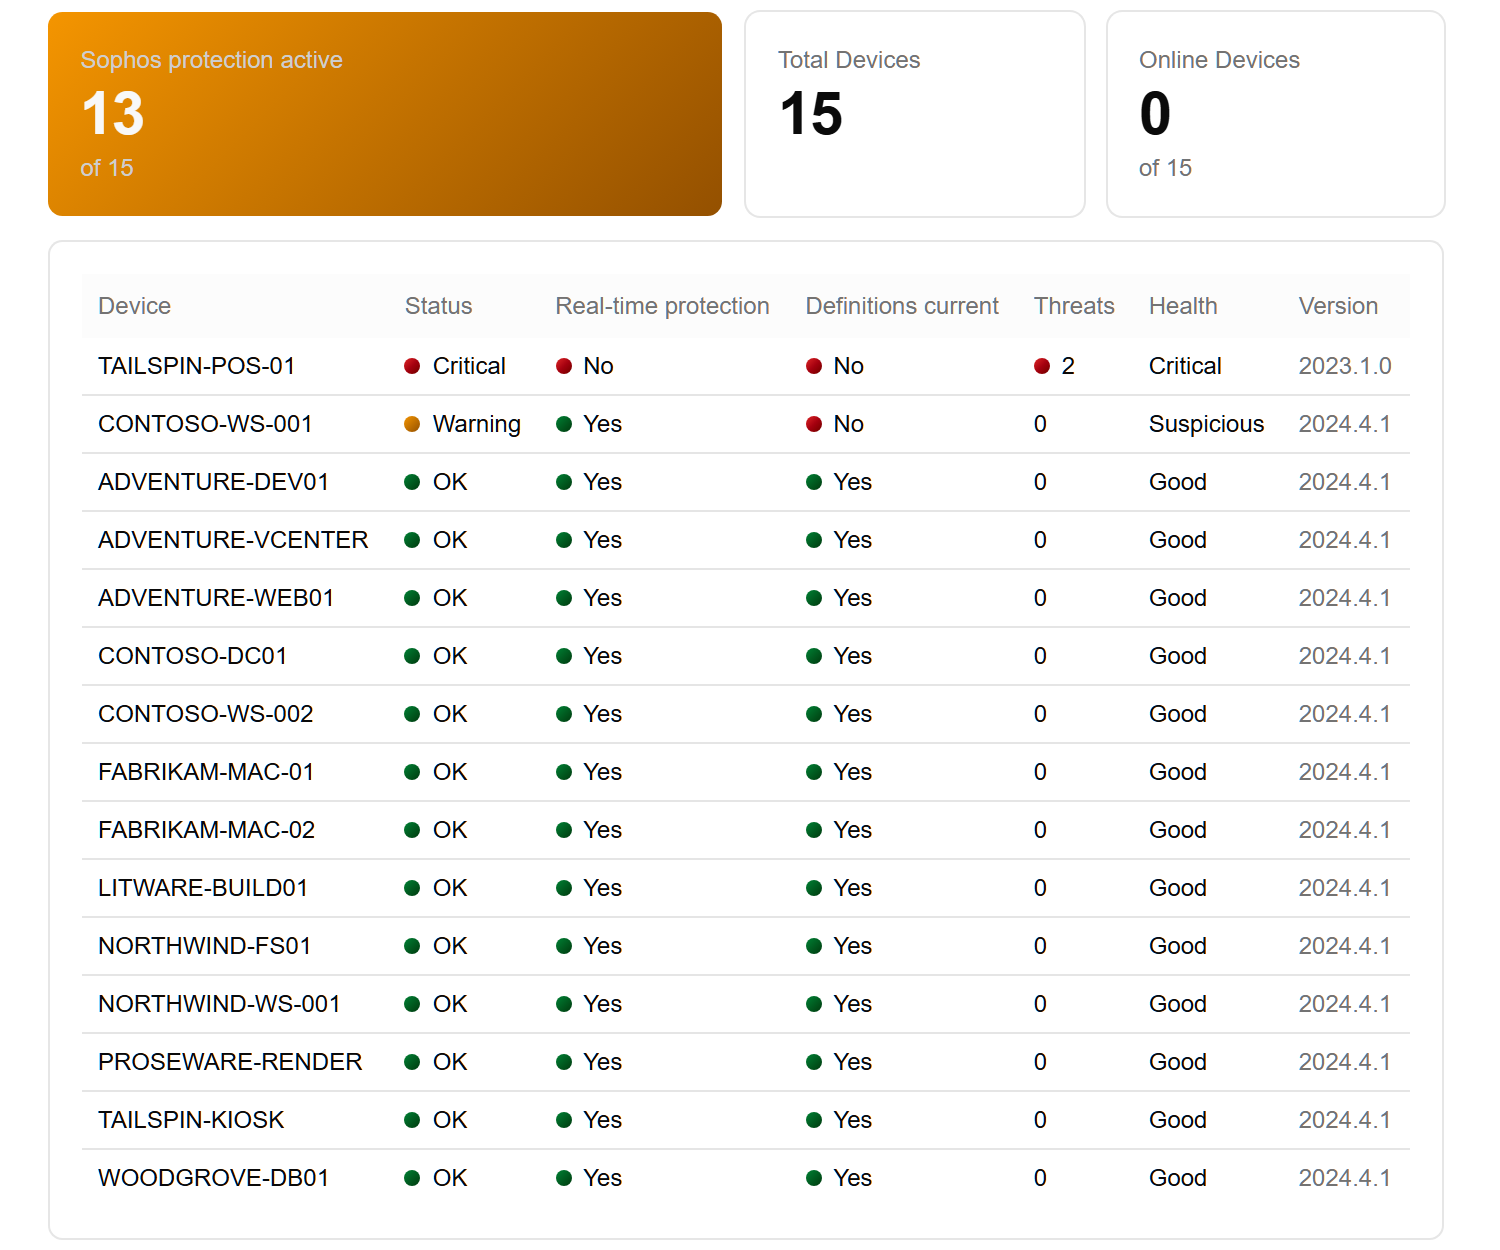
Task: Click the Real-time protection No for TAILSPIN-POS-01
Action: (585, 366)
